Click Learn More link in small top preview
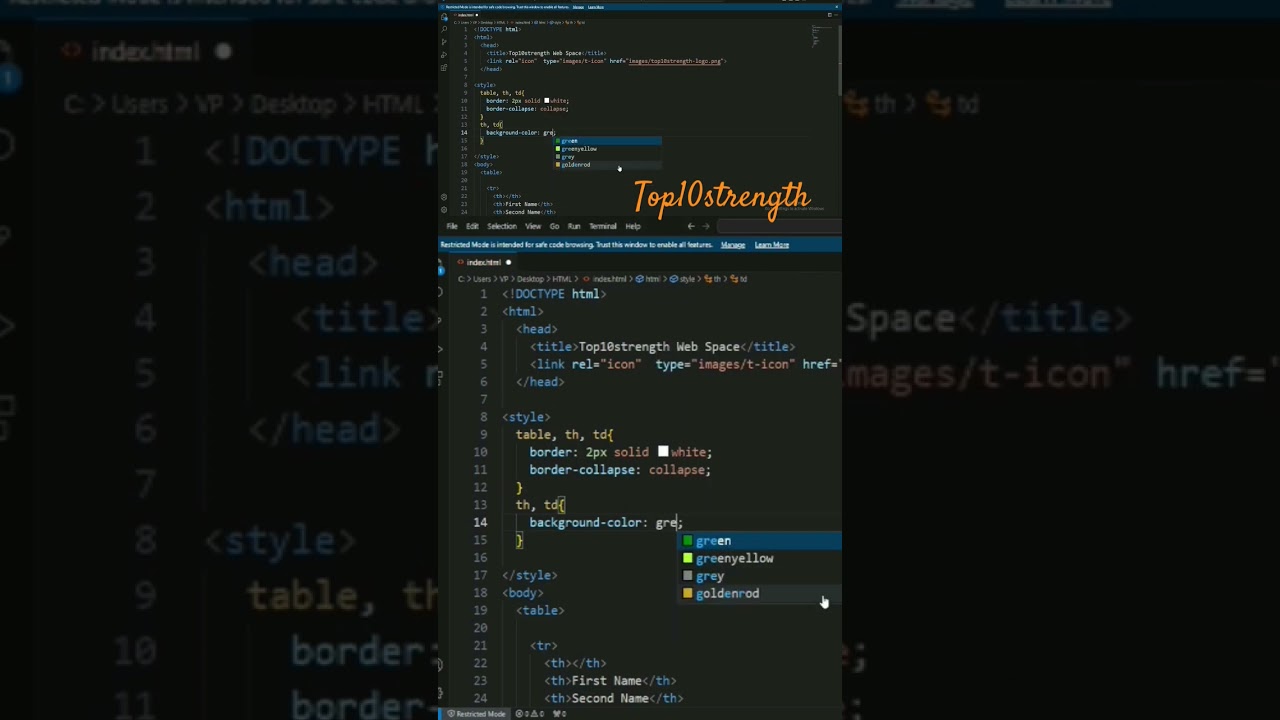 [596, 7]
